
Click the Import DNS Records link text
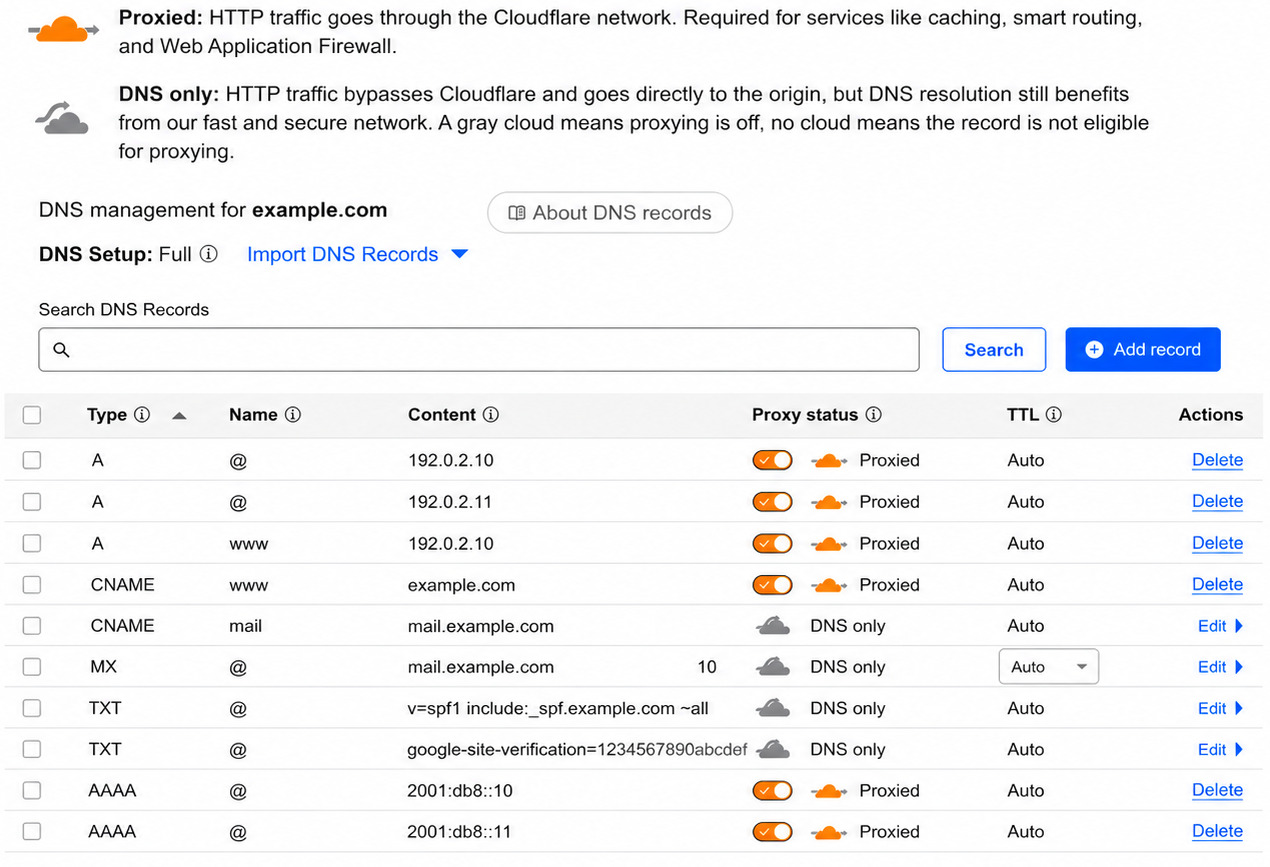(x=342, y=255)
